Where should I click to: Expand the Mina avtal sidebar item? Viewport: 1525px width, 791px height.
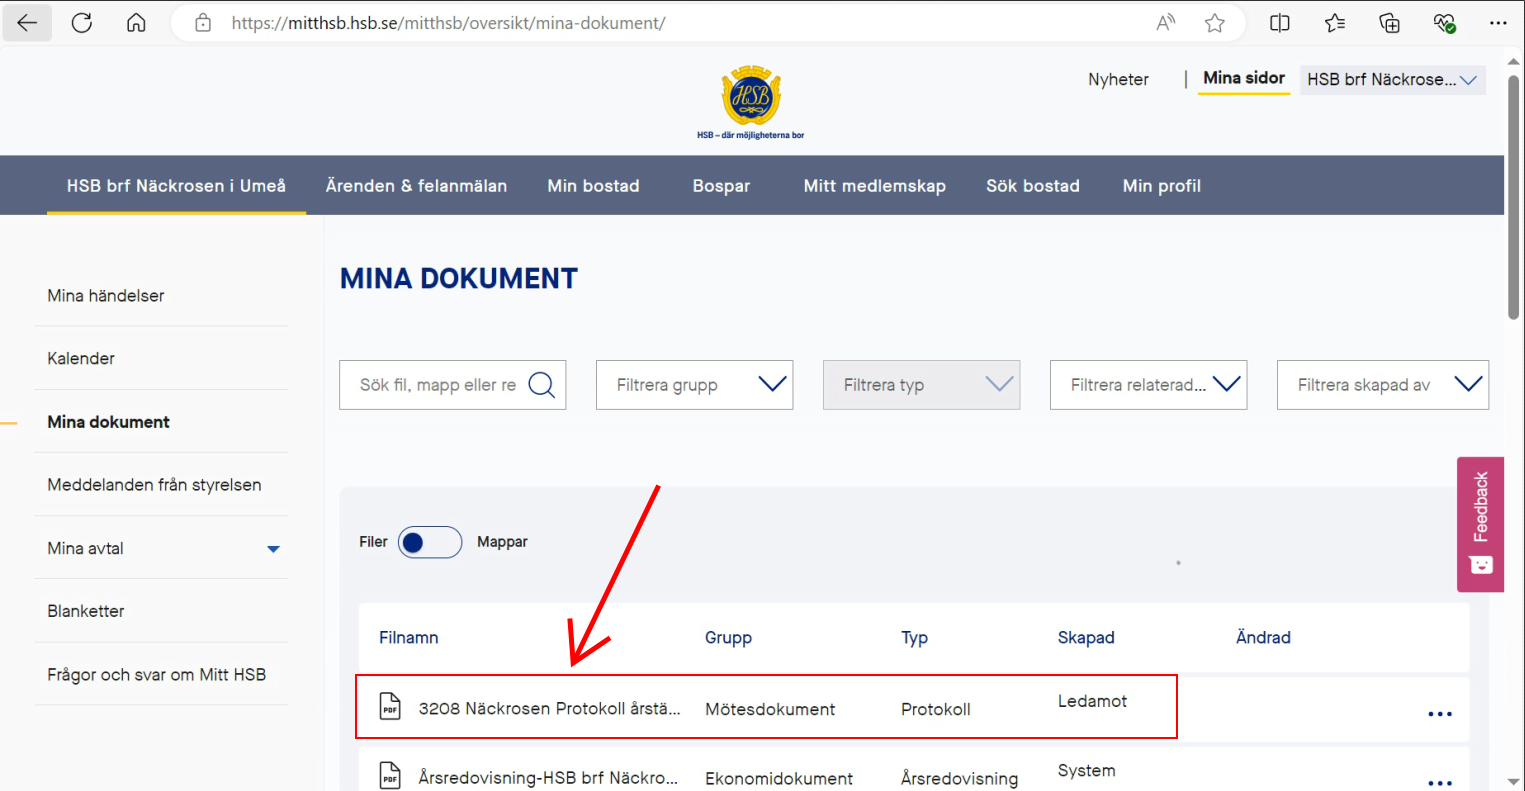[x=273, y=549]
